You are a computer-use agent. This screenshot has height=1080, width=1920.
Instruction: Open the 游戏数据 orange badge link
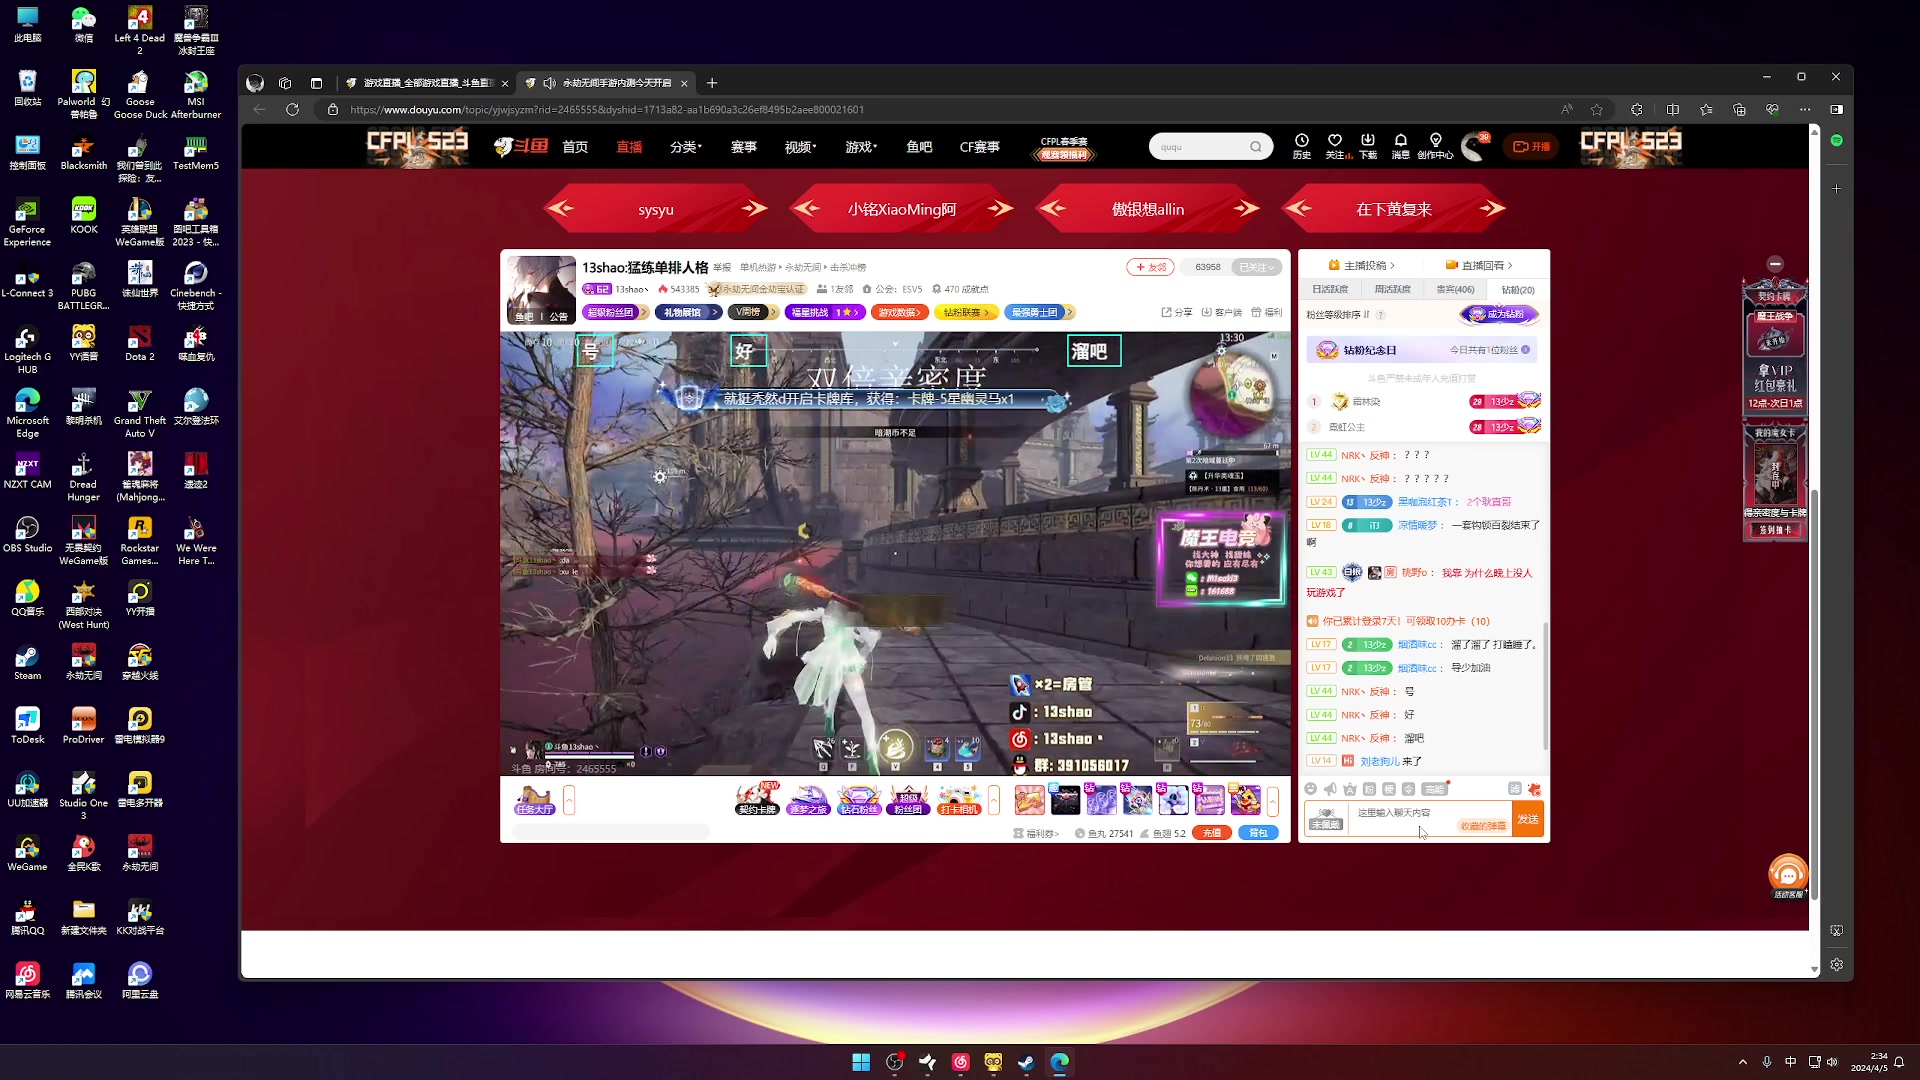click(898, 312)
